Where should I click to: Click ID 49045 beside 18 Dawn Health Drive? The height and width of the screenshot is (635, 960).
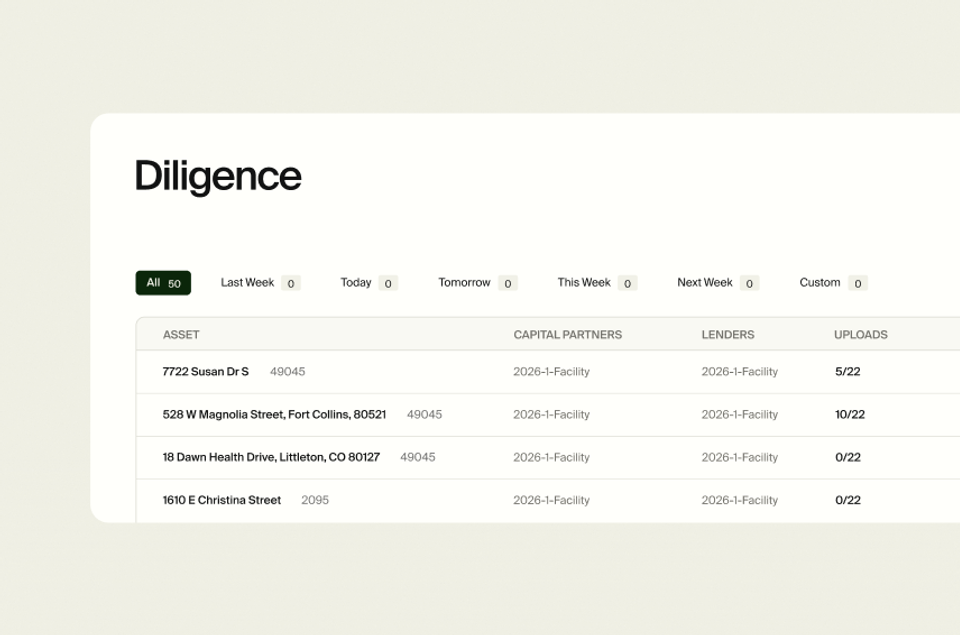pyautogui.click(x=418, y=457)
